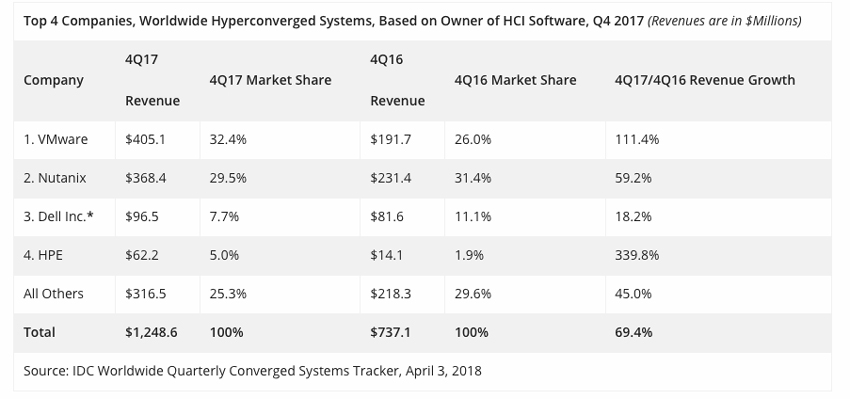
Task: Click the All Others row label
Action: point(53,293)
